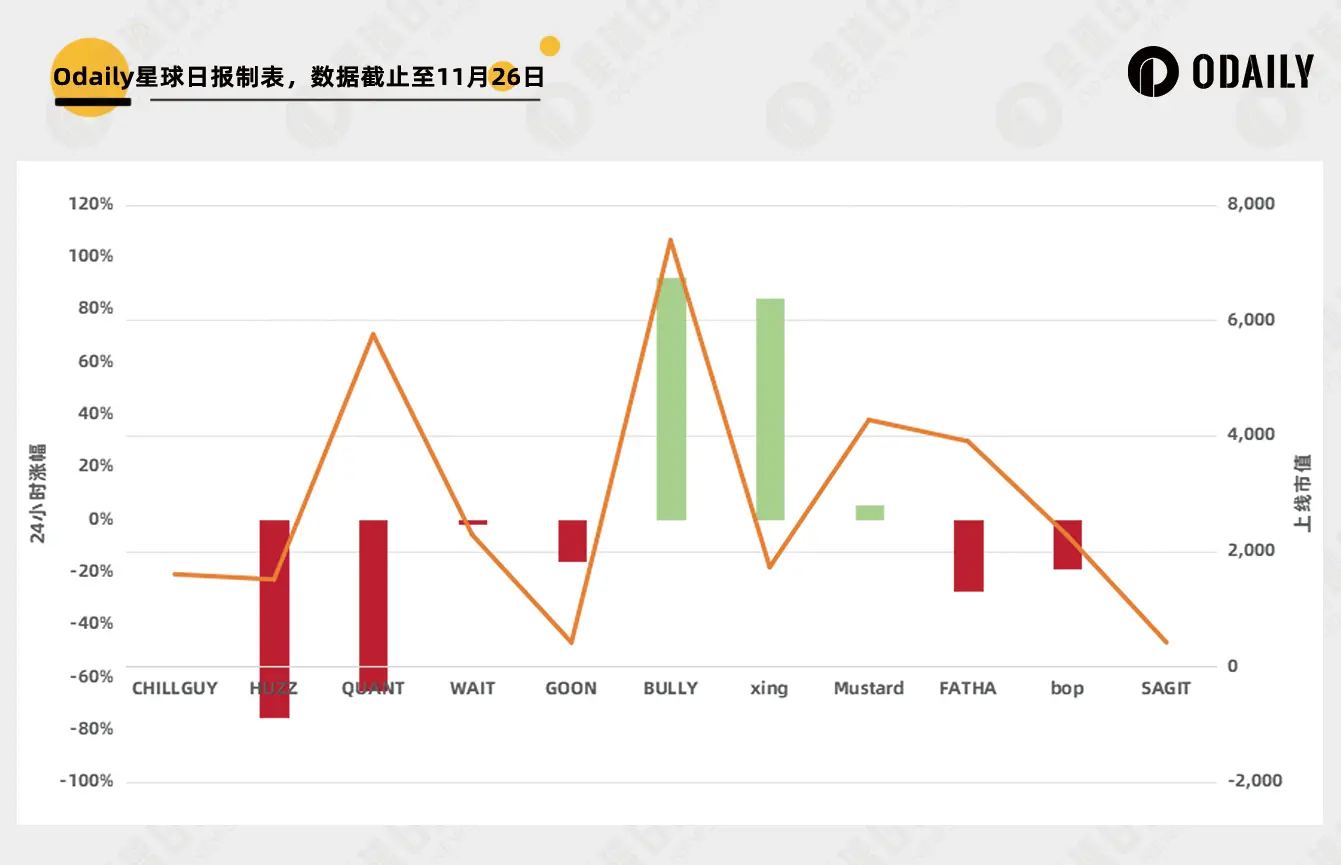Click the small yellow dot above the title
The height and width of the screenshot is (865, 1341).
tap(549, 46)
